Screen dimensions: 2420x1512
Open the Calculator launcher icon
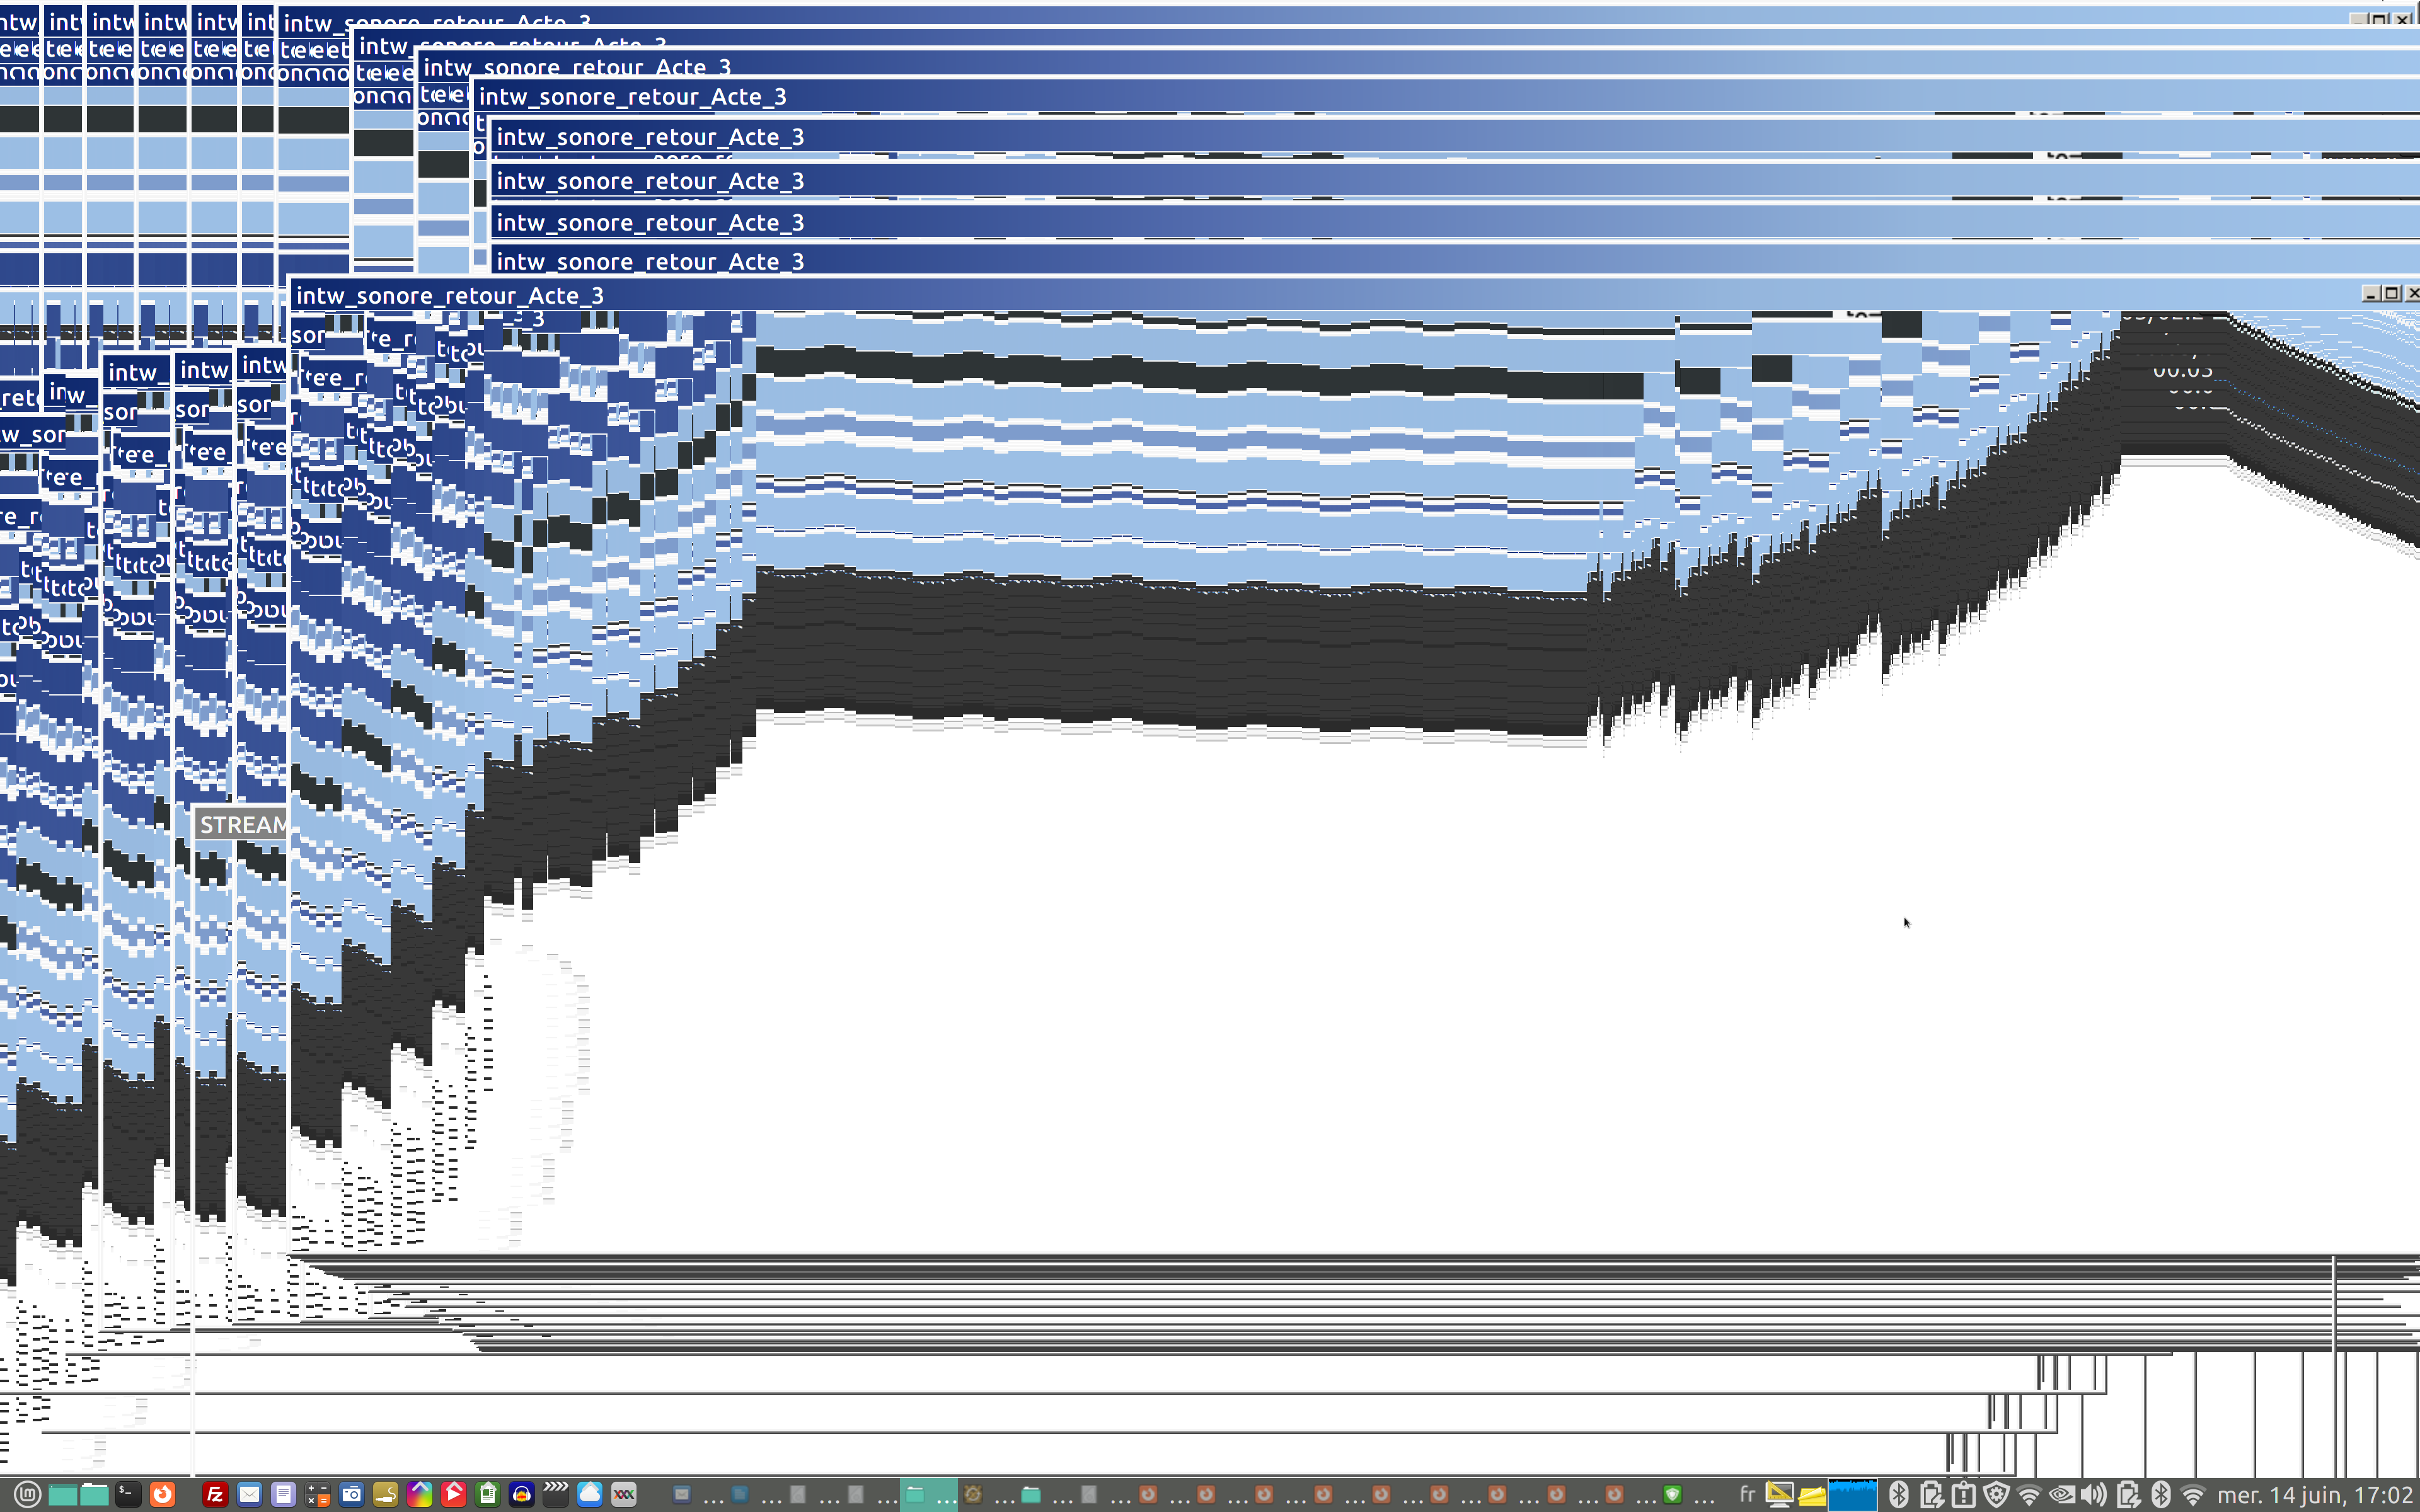point(317,1495)
